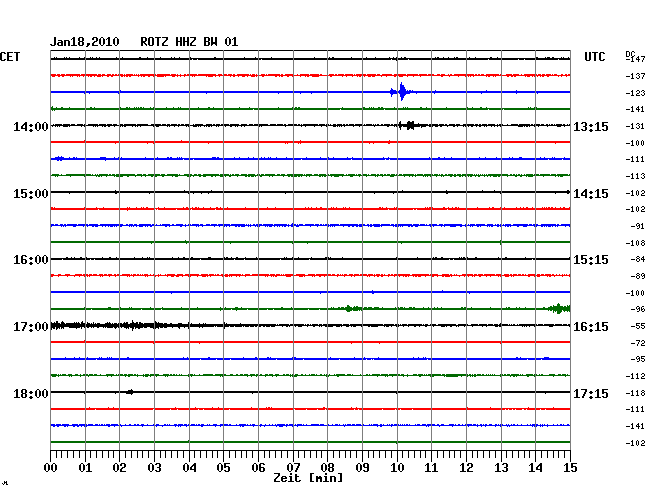This screenshot has height=494, width=650.
Task: Click the DC offset value -123
Action: pos(636,93)
